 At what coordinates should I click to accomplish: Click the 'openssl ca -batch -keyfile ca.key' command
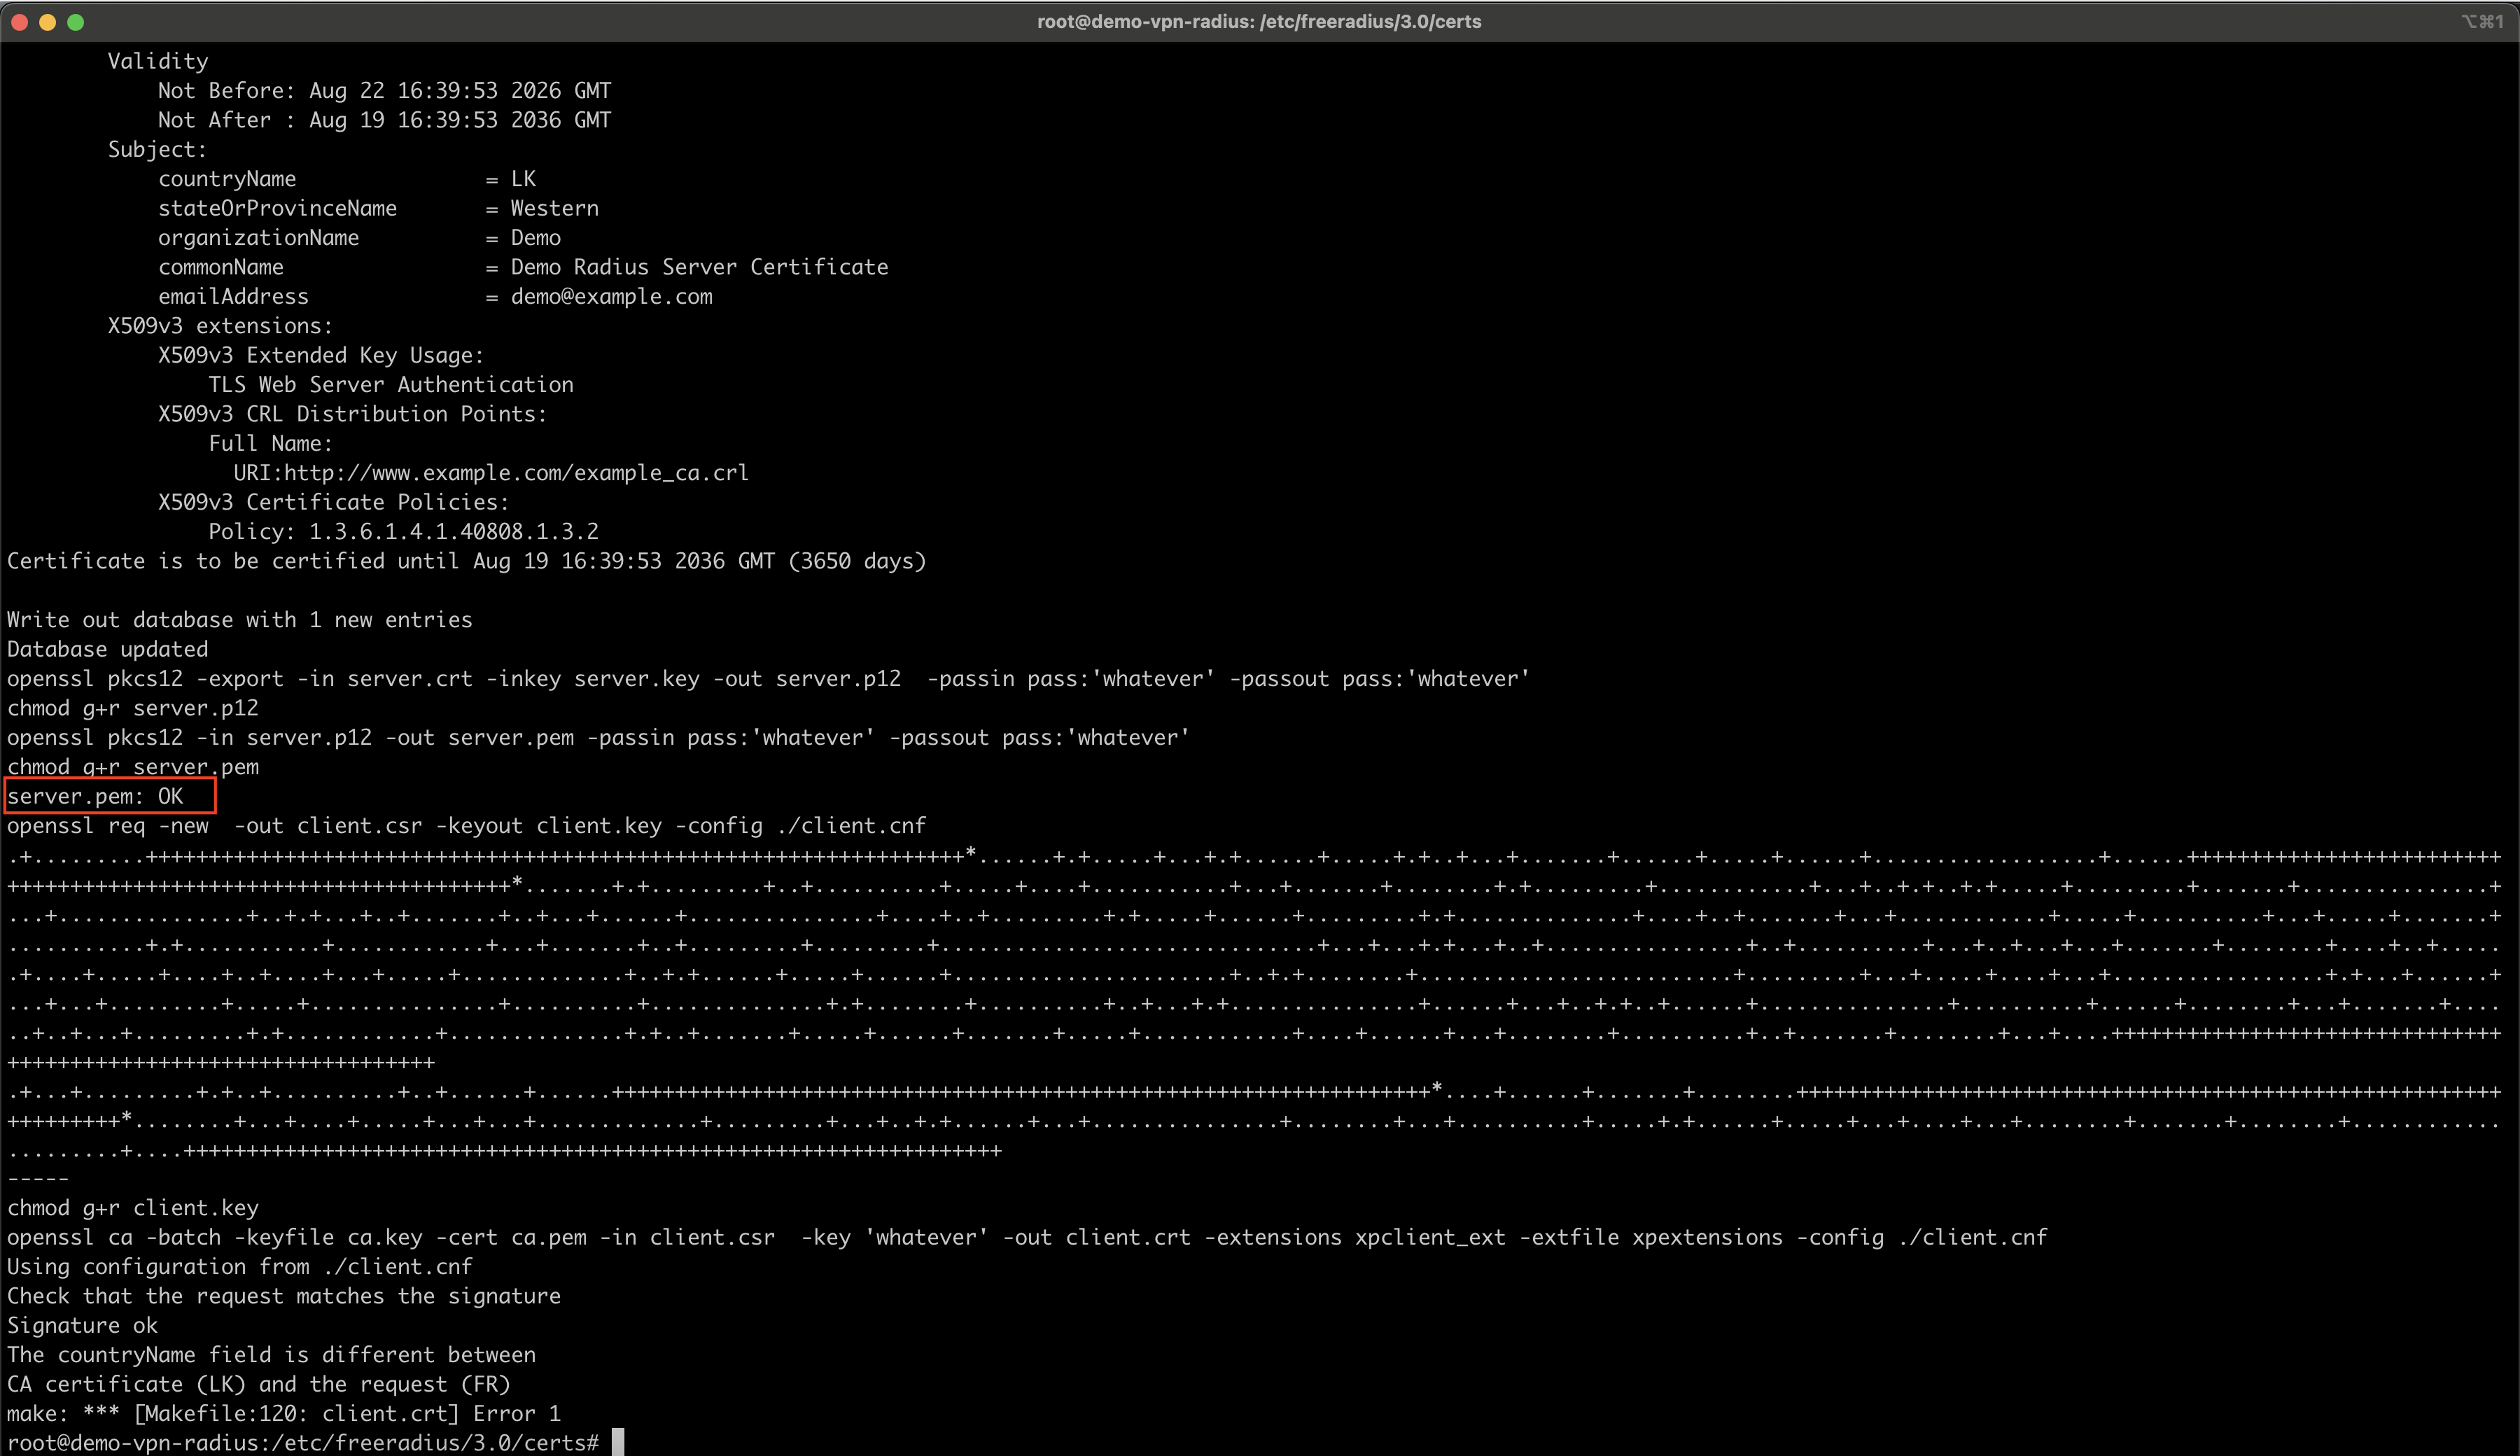[1027, 1238]
